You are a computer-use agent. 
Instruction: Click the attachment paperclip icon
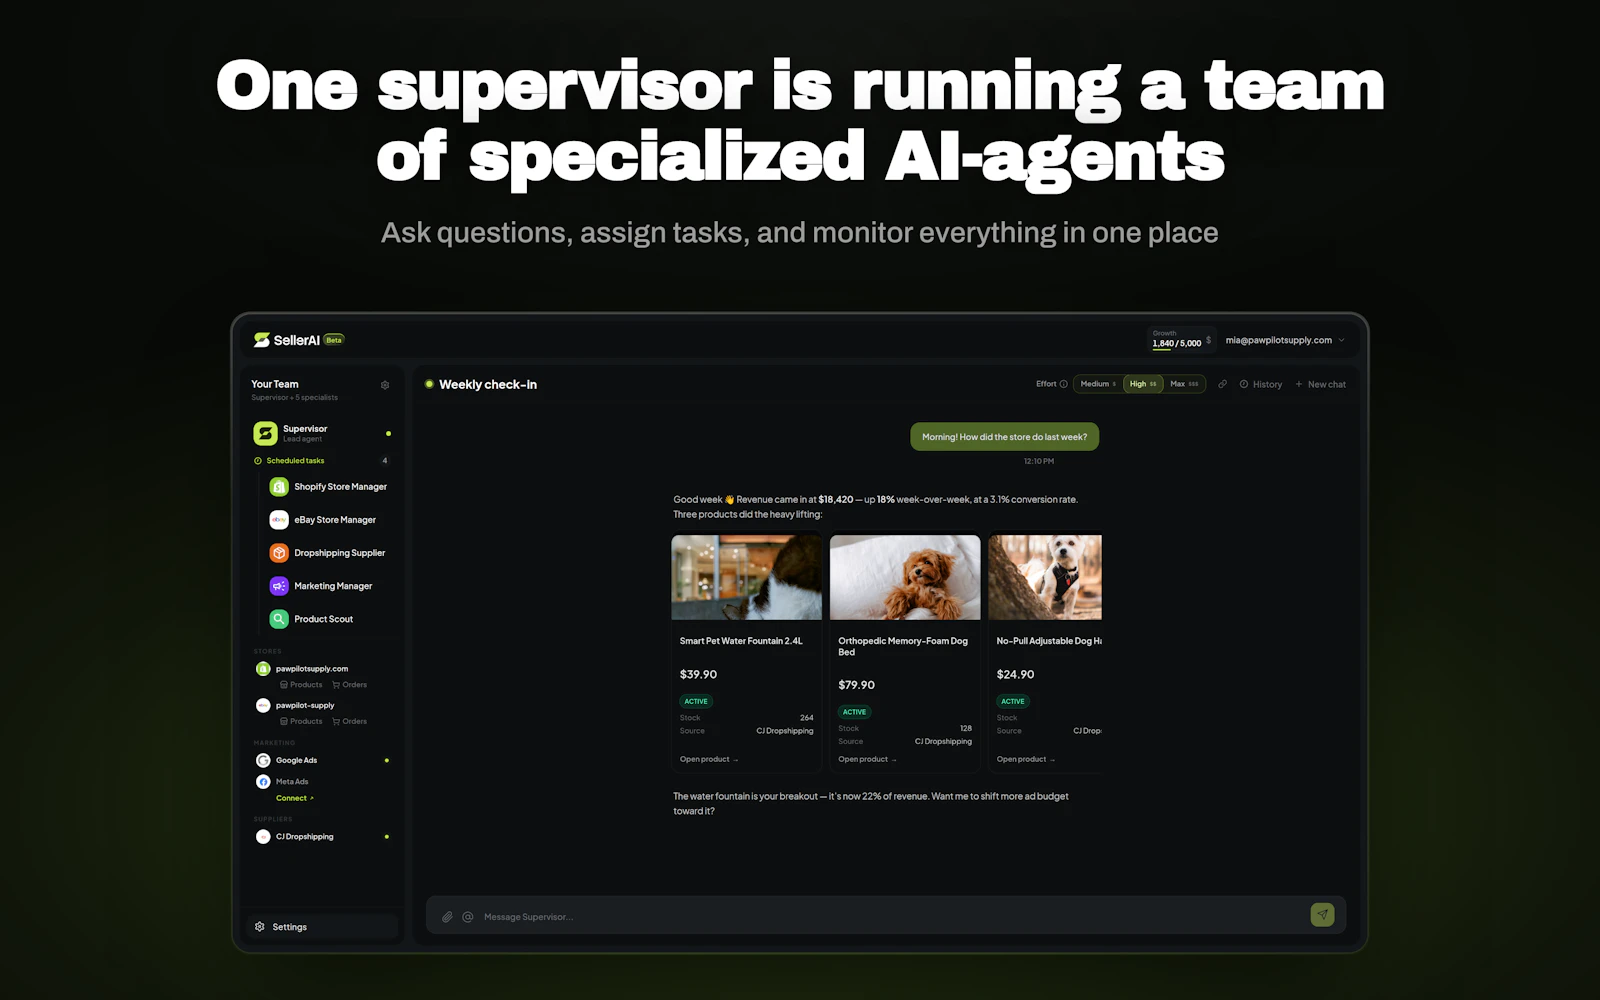click(x=447, y=917)
